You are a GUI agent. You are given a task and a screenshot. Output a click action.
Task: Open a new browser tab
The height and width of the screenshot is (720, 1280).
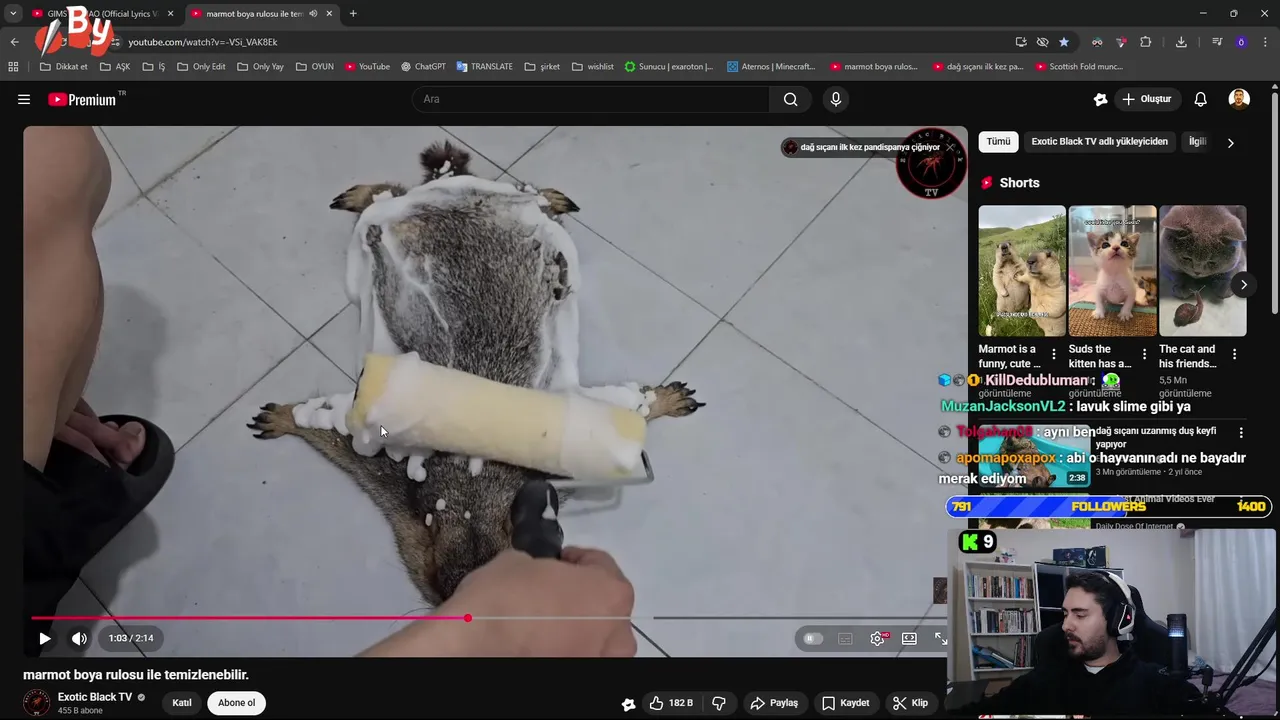coord(353,14)
